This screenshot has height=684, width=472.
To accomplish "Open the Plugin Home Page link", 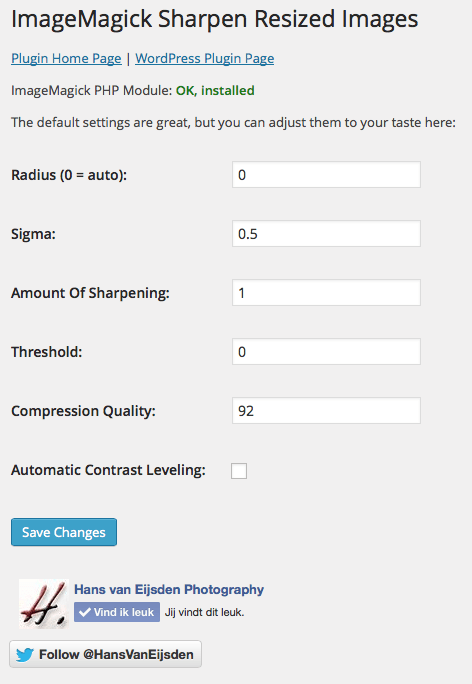I will [66, 58].
